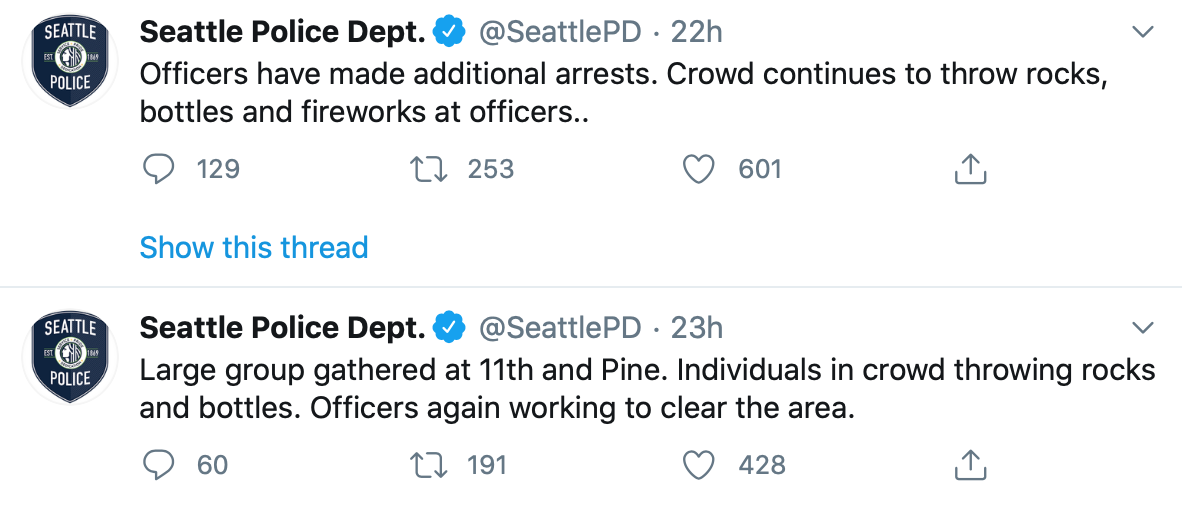
Task: Open the 23h timestamp permalink
Action: 696,327
